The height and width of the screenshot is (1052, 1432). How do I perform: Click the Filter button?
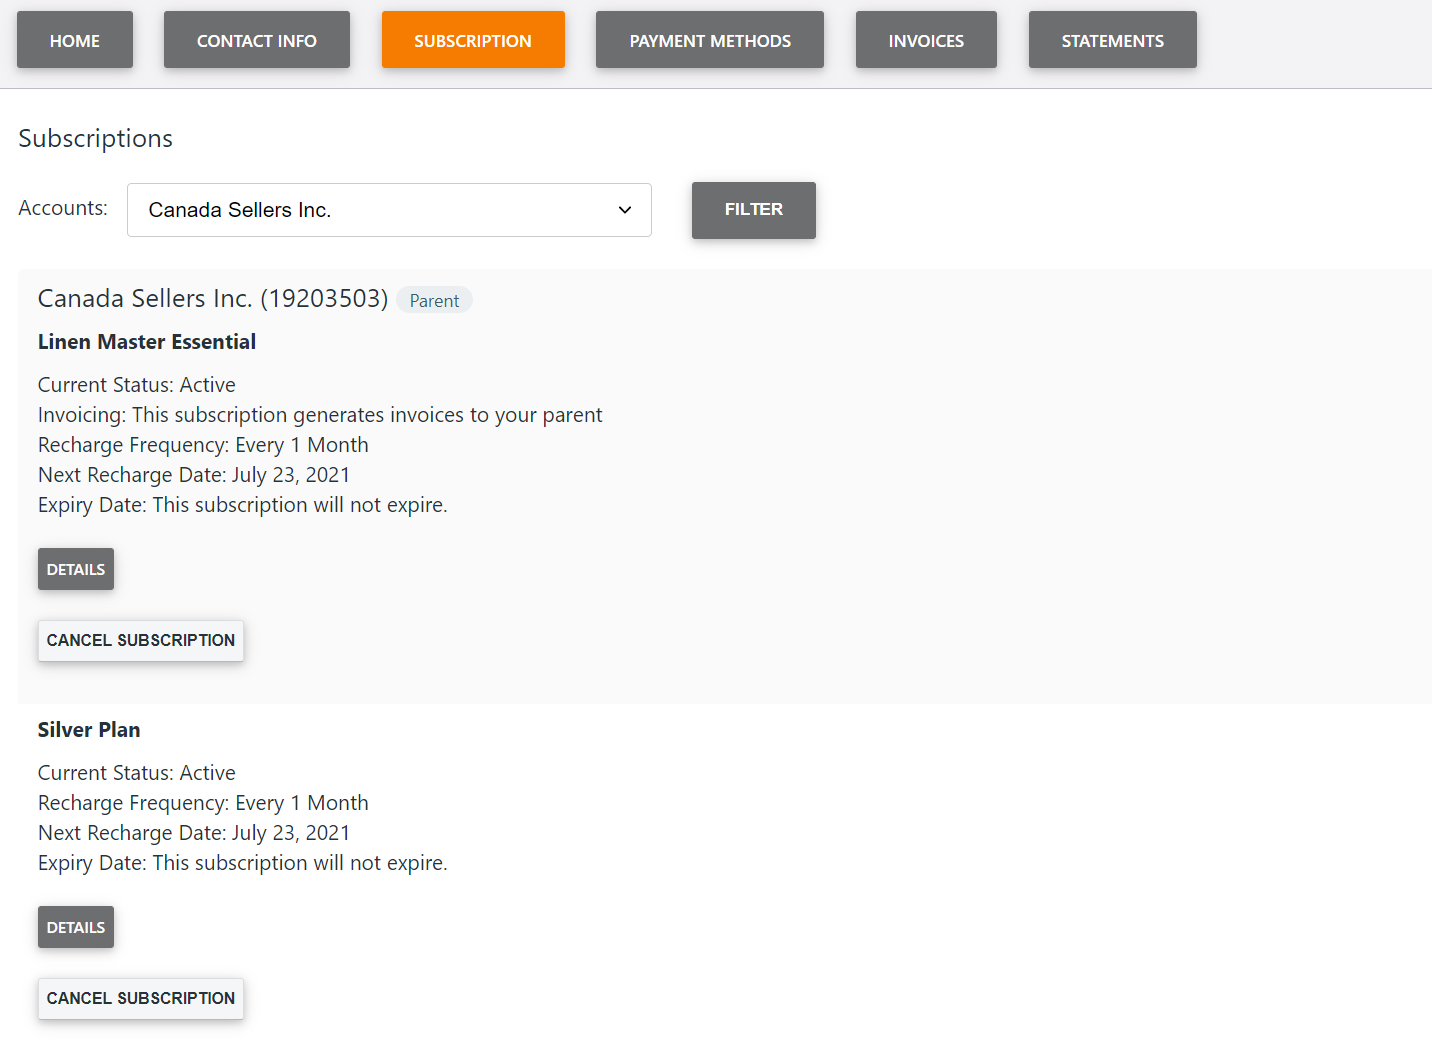(754, 210)
